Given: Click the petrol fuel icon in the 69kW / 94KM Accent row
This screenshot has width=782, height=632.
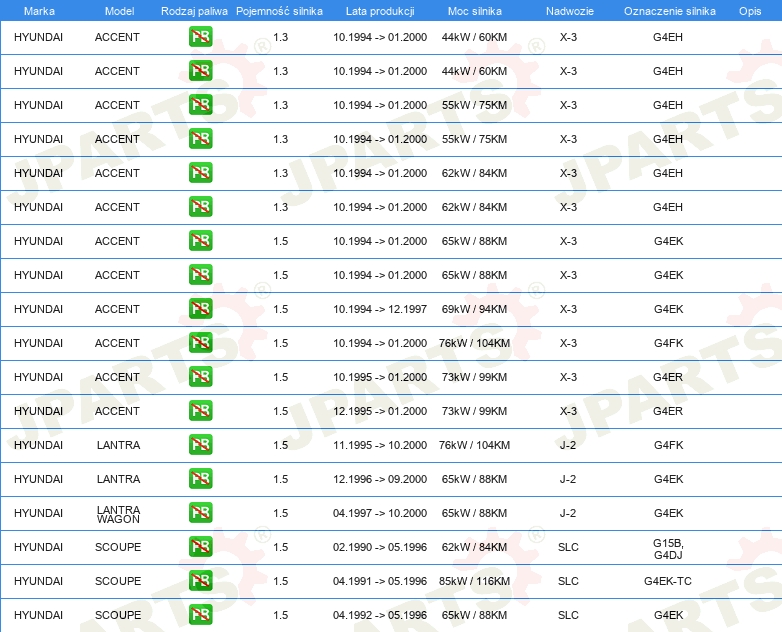Looking at the screenshot, I should click(x=200, y=309).
